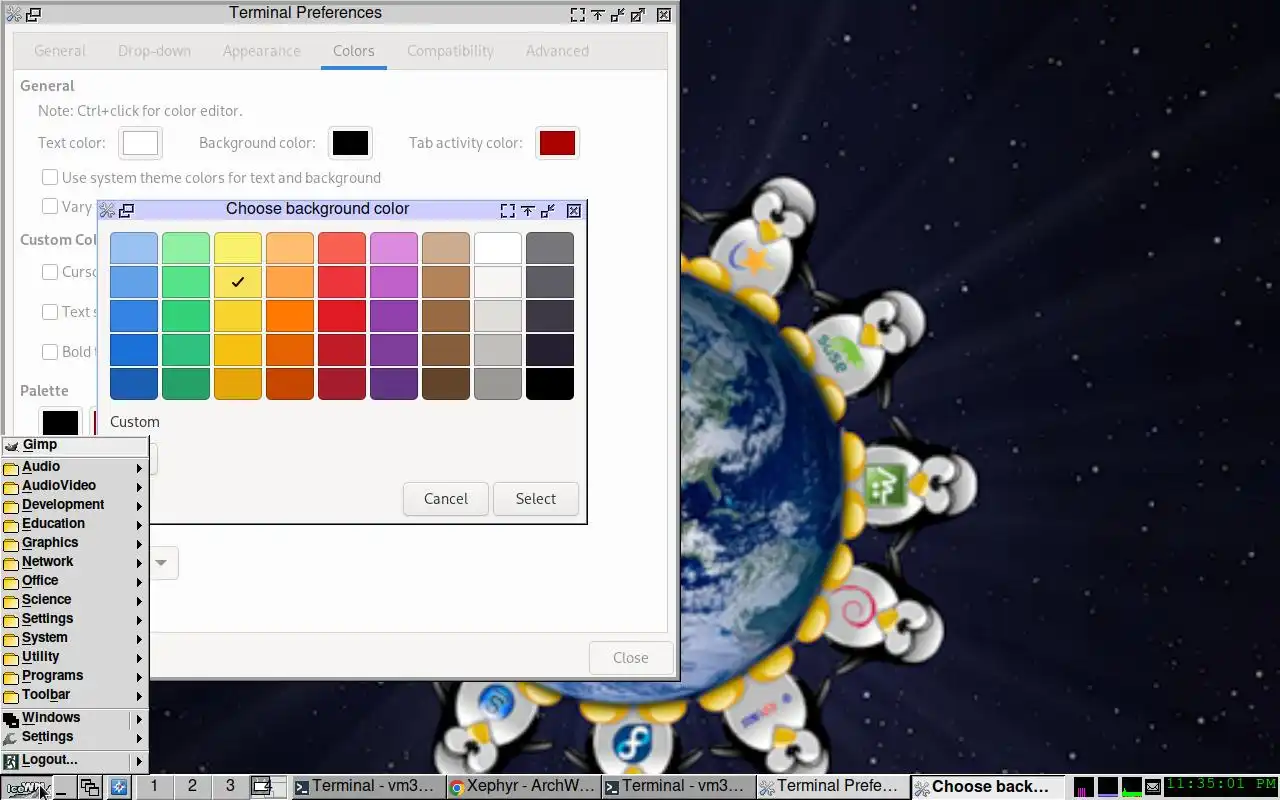Click the taskbar clock
The height and width of the screenshot is (800, 1280).
1221,785
